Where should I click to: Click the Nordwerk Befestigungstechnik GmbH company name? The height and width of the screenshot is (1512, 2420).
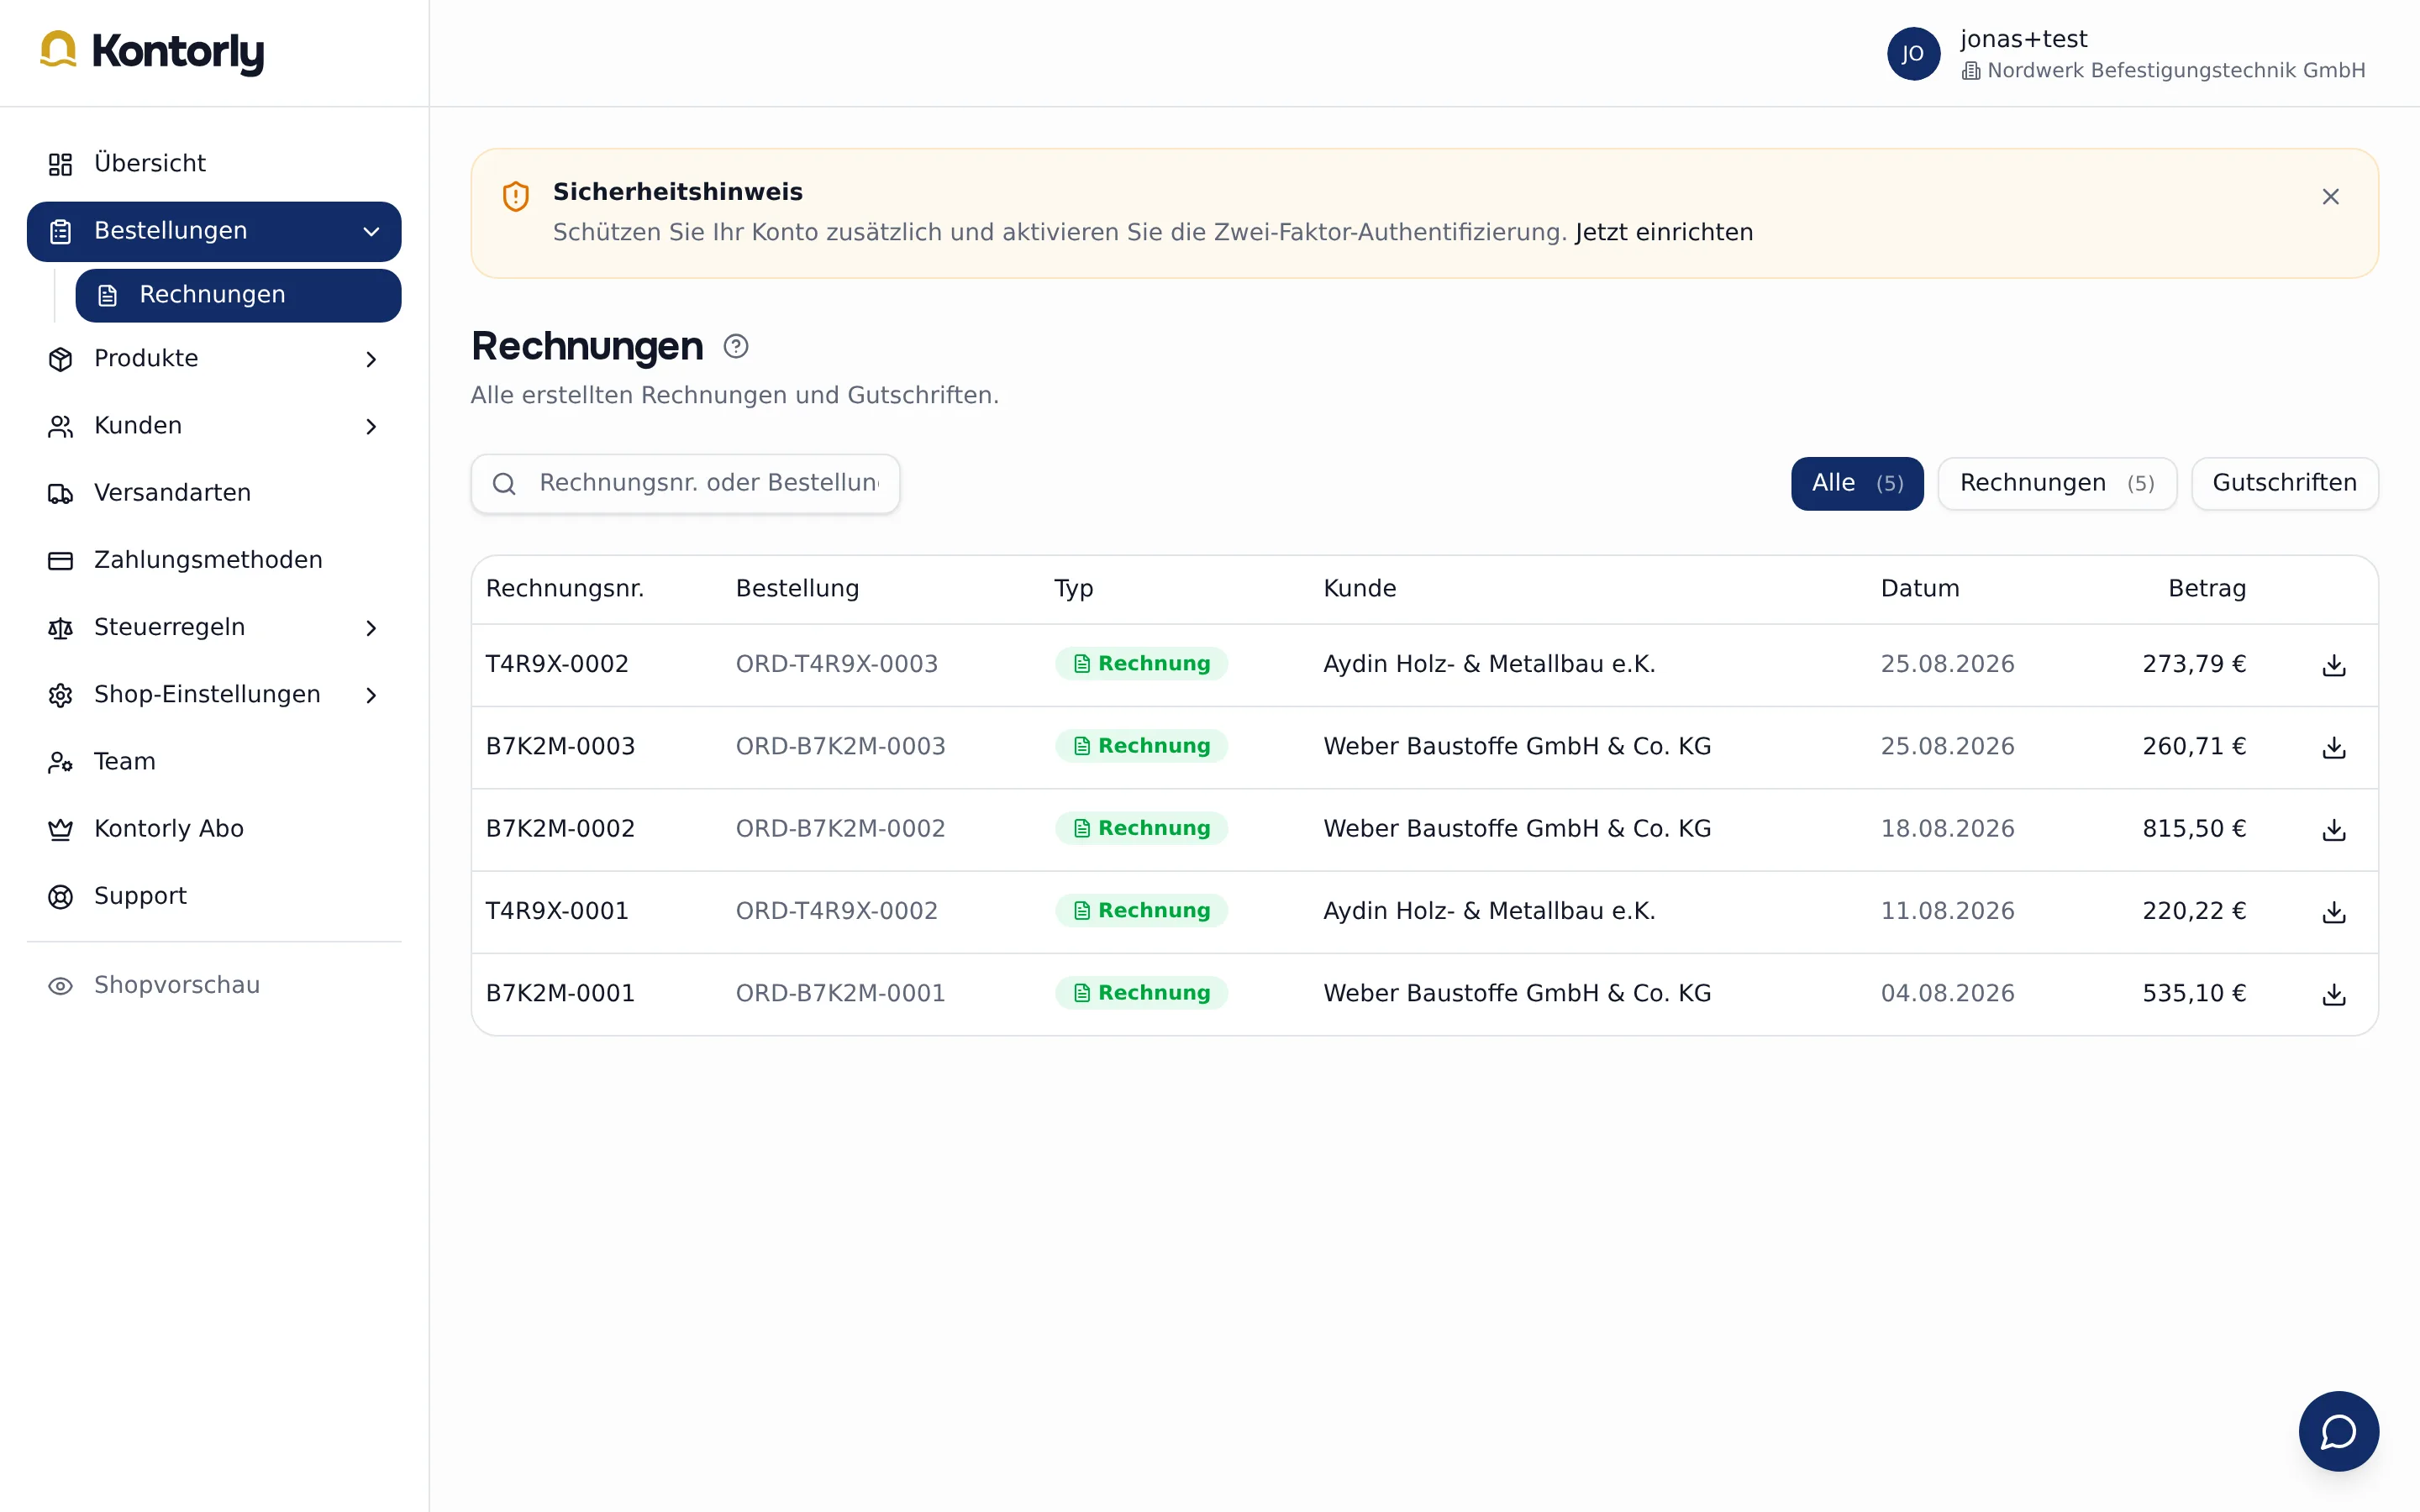point(2176,71)
